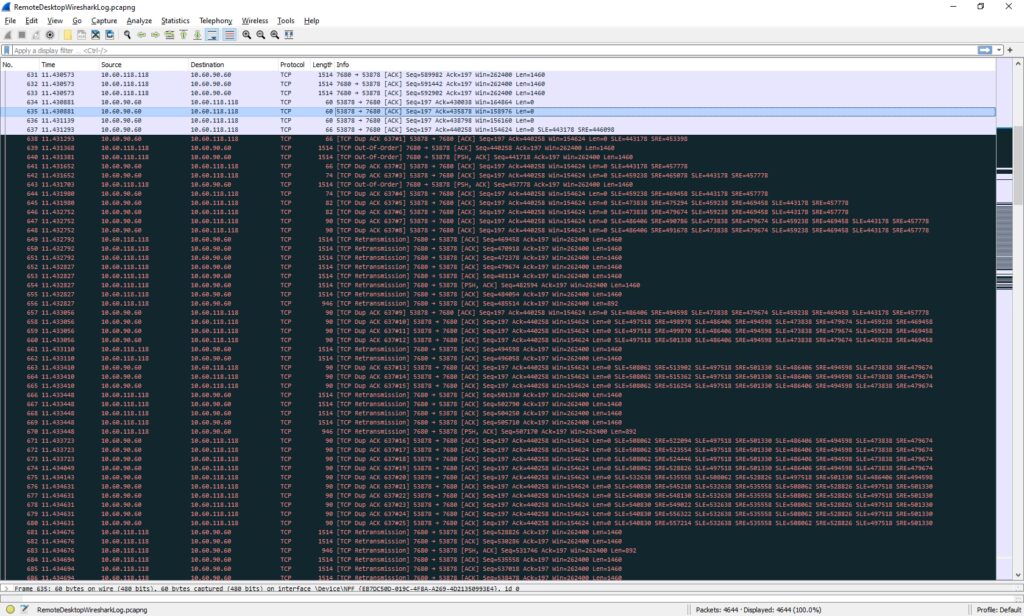Open capture options gear icon
Viewport: 1024px width, 616px height.
(x=50, y=35)
